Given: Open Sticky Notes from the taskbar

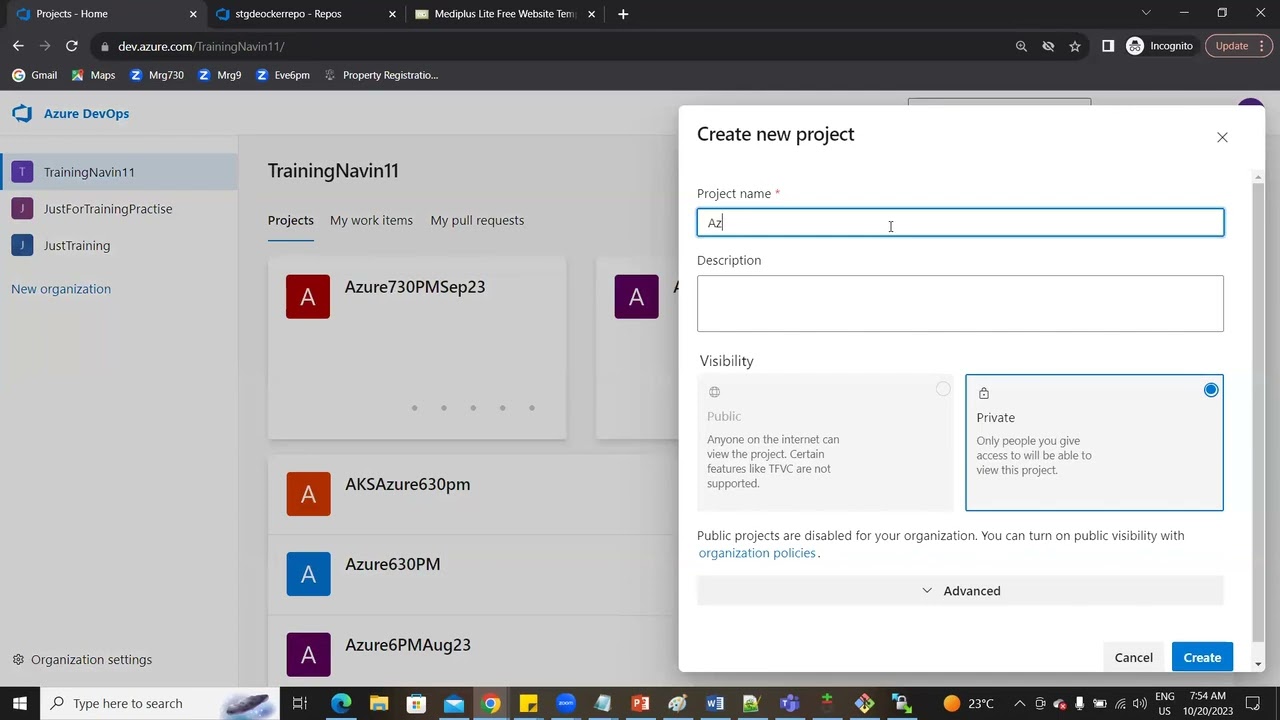Looking at the screenshot, I should pos(528,703).
